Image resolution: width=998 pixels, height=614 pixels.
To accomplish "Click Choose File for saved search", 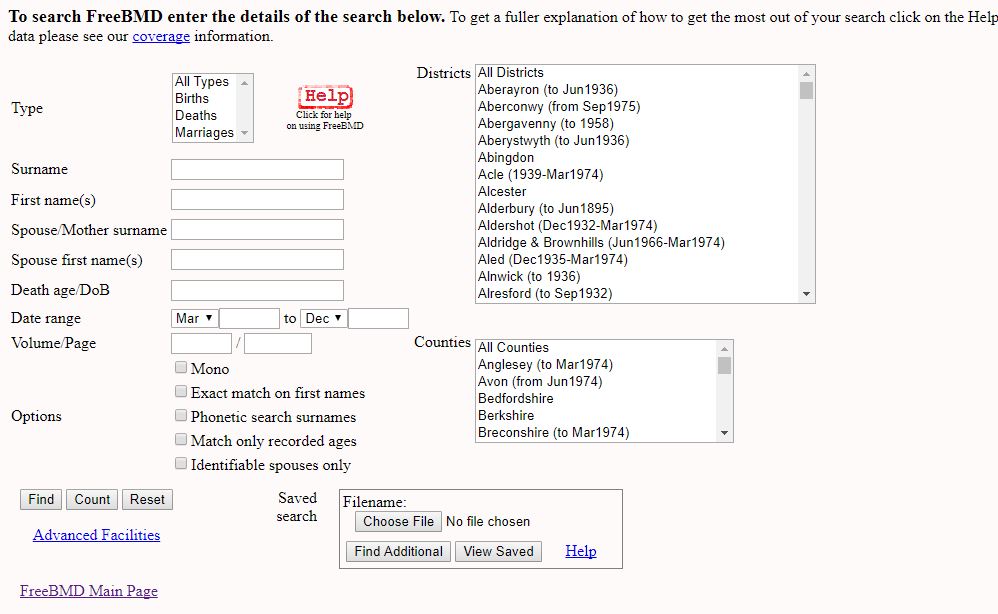I will coord(397,521).
